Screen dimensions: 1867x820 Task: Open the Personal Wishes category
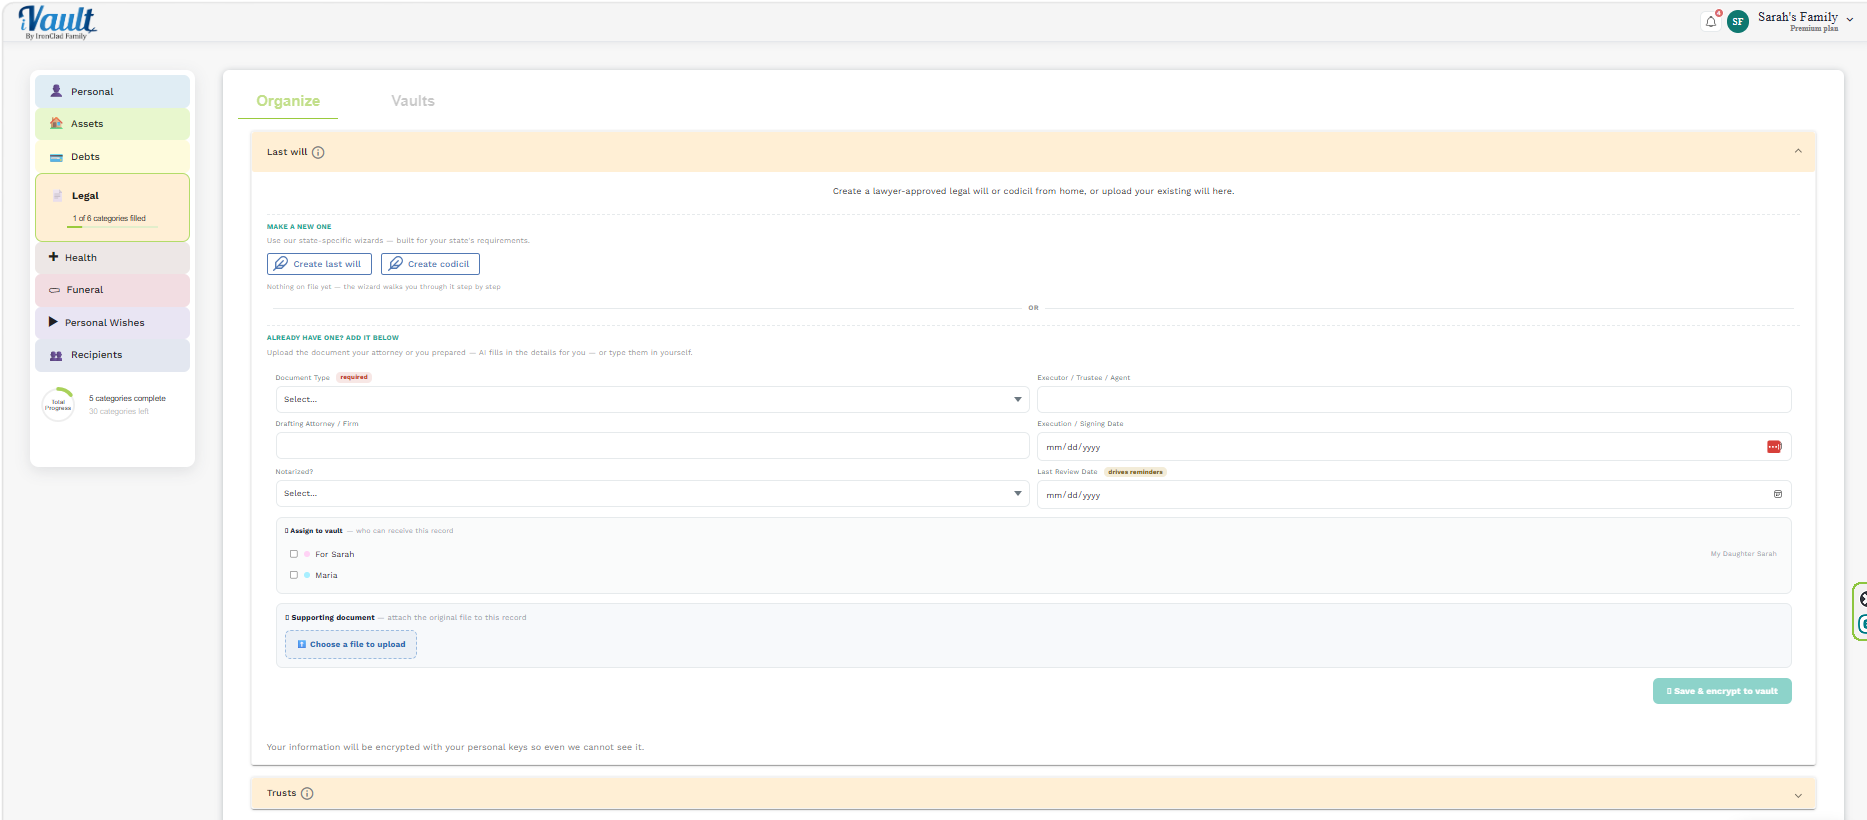pos(112,323)
